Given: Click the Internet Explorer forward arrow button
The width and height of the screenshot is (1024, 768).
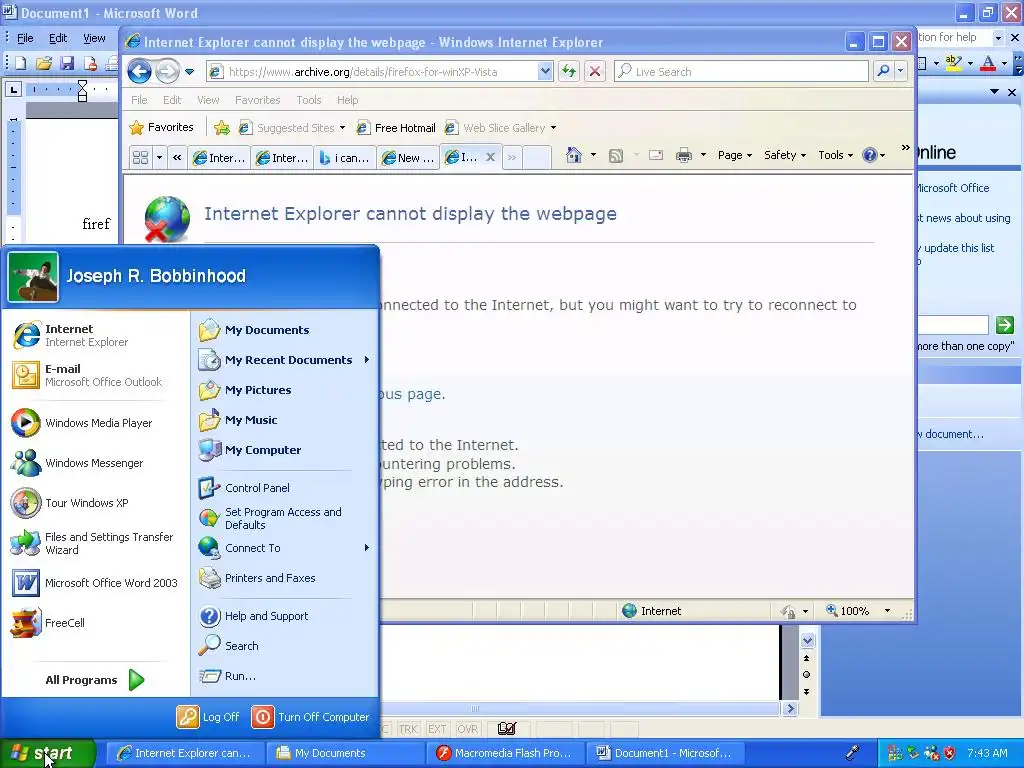Looking at the screenshot, I should point(167,71).
